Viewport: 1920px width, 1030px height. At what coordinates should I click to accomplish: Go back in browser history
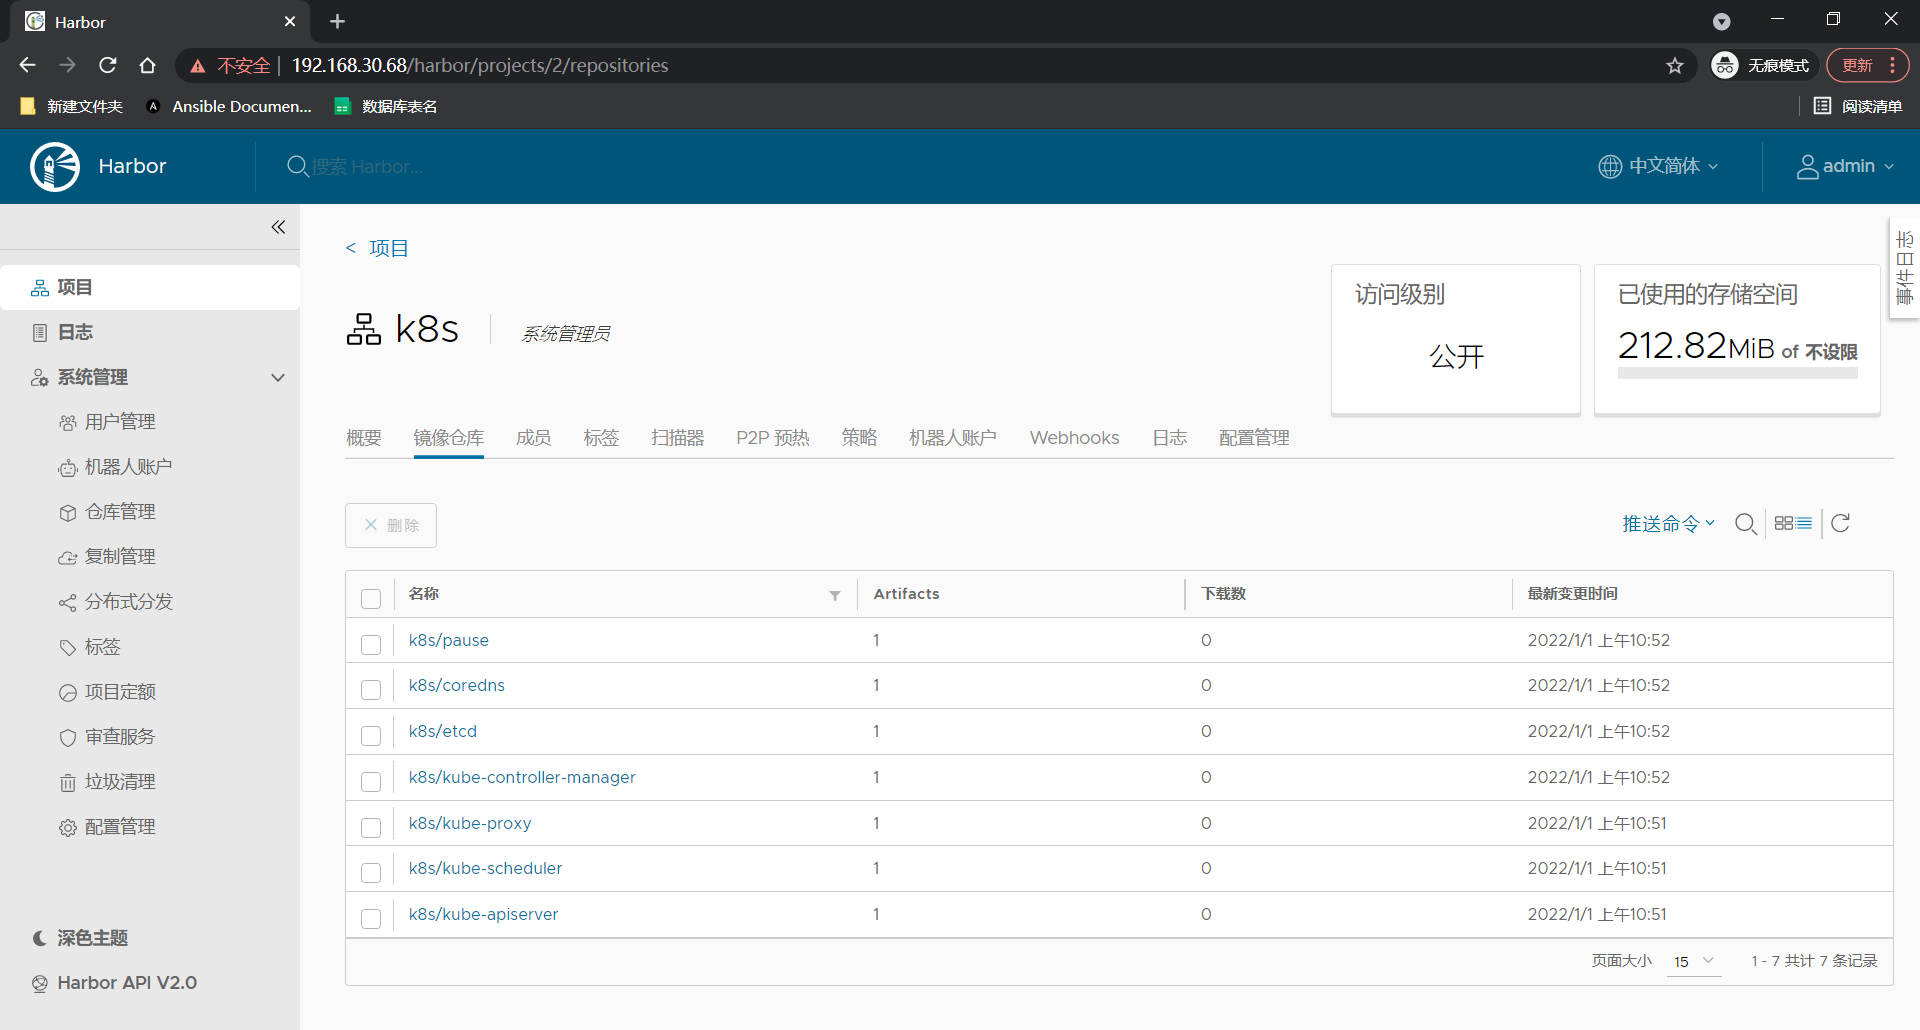[28, 65]
